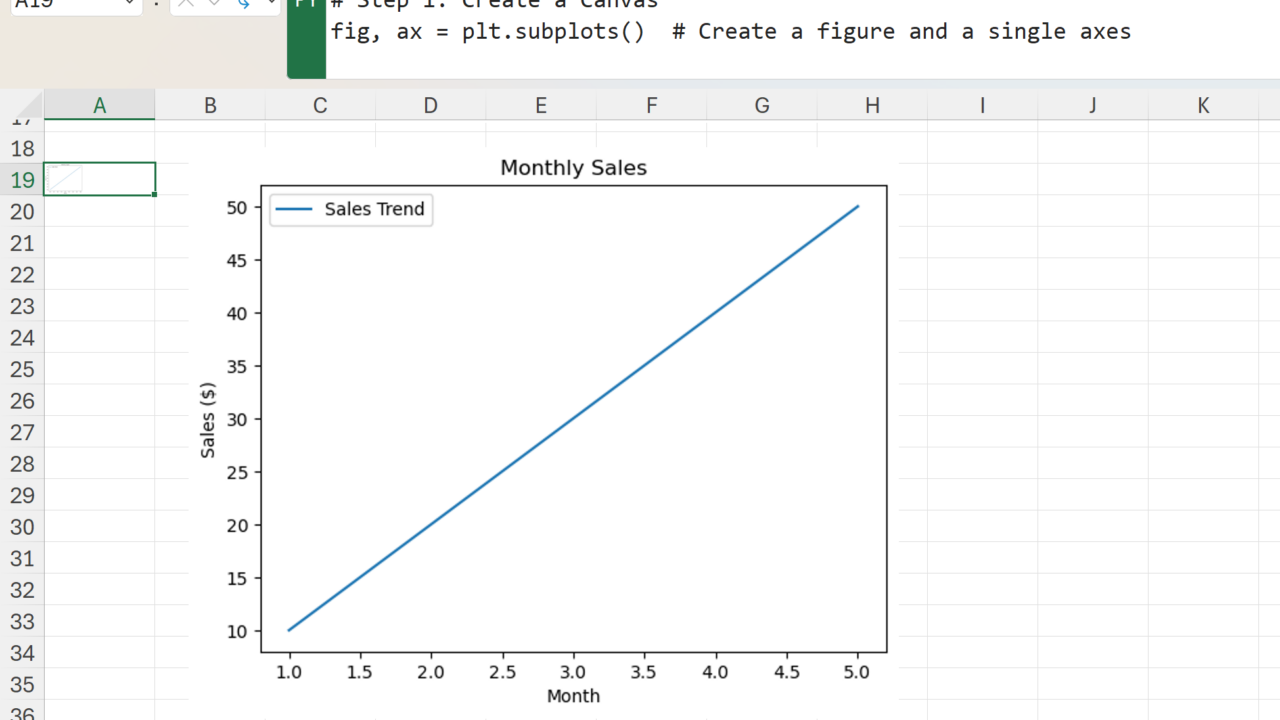Click the cancel formula X icon
This screenshot has height=720, width=1280.
click(x=187, y=4)
